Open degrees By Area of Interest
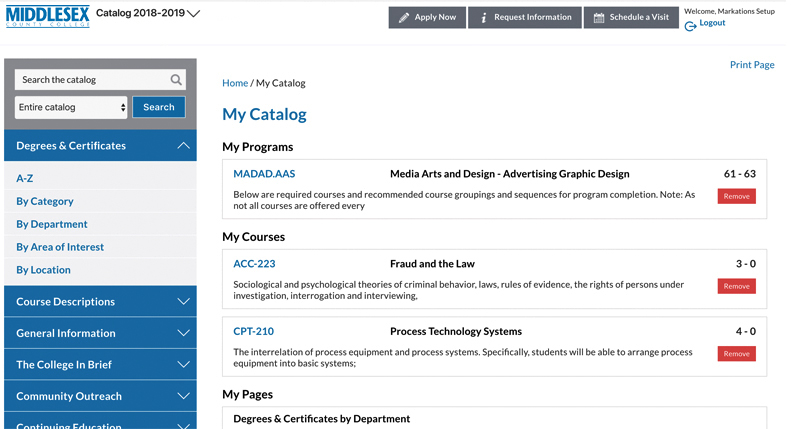The image size is (795, 429). [x=60, y=247]
